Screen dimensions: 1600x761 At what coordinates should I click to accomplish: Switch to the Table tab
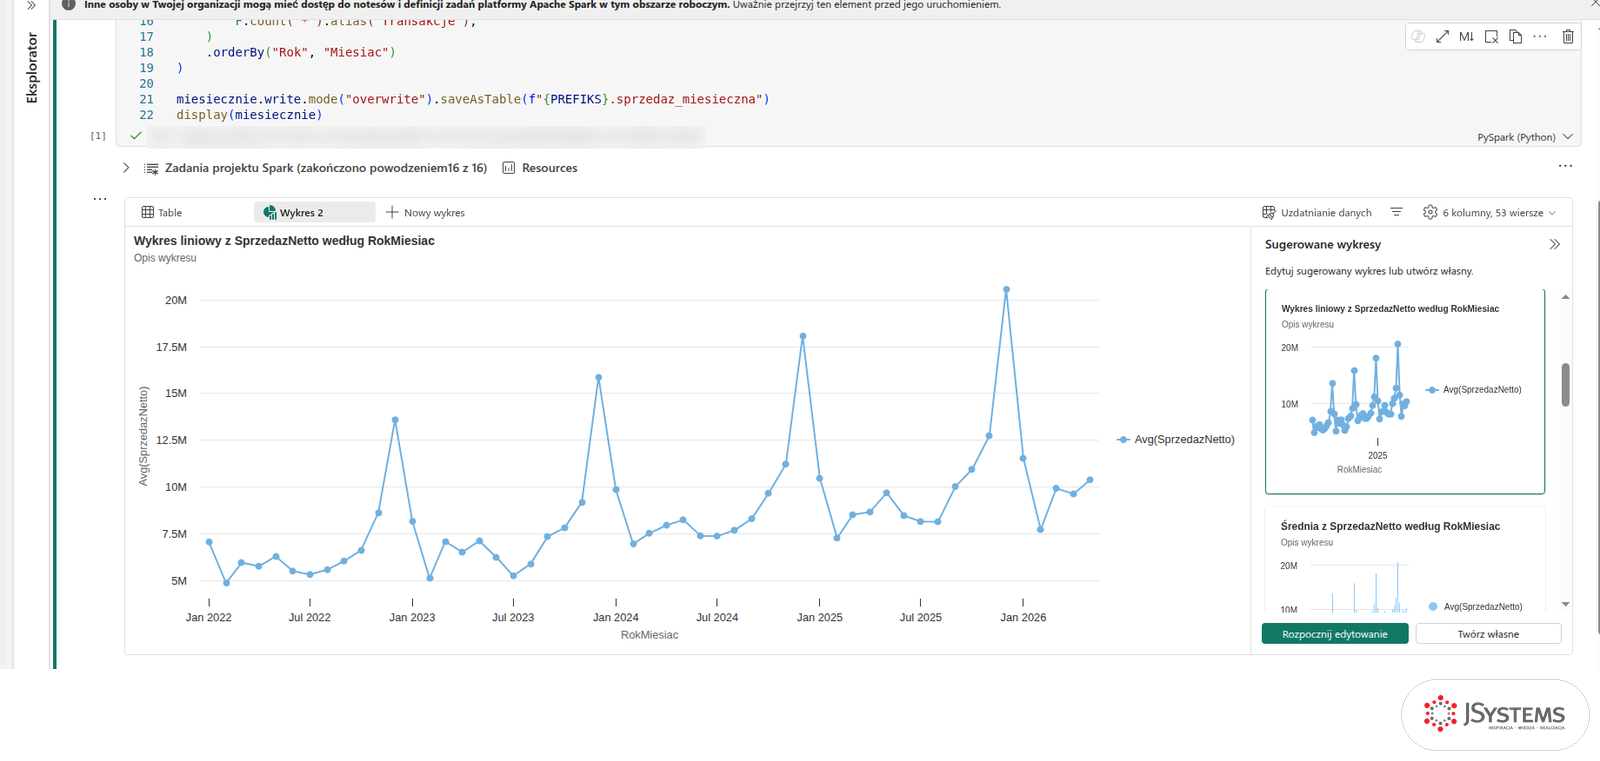click(162, 212)
